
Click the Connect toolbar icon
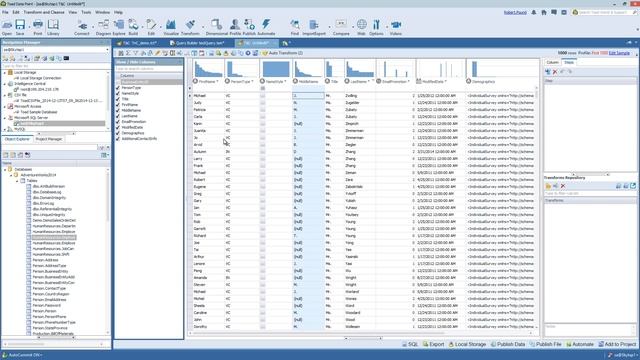(82, 27)
